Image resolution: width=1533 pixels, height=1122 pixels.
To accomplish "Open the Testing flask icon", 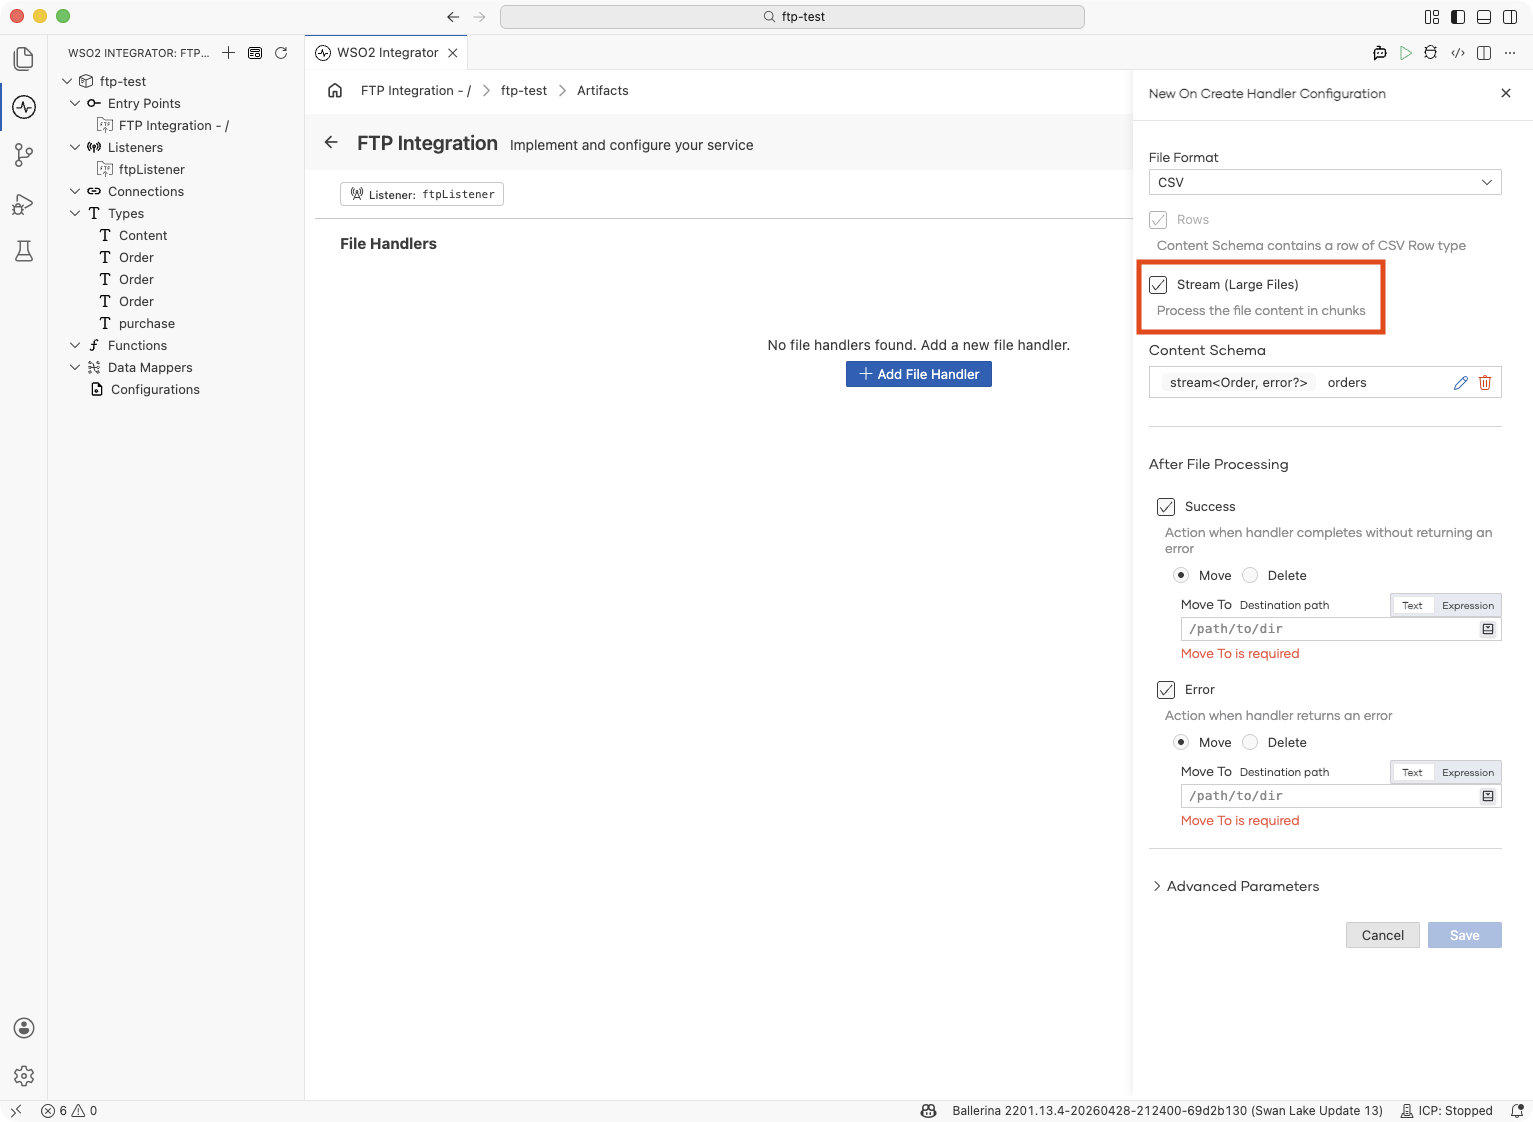I will tap(24, 251).
